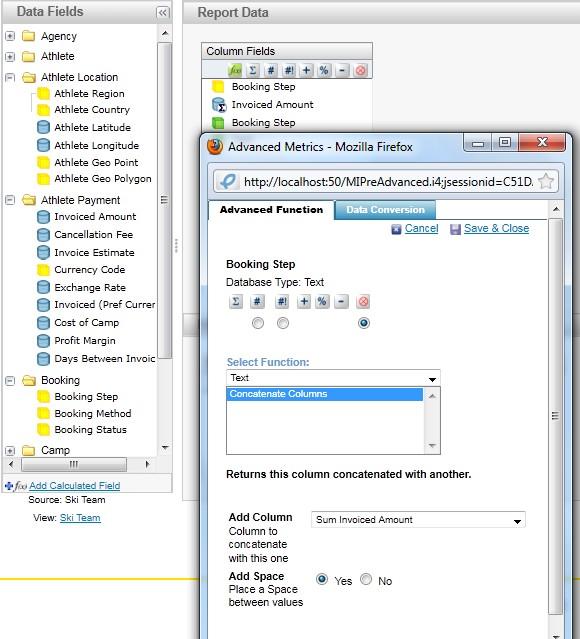The height and width of the screenshot is (639, 580).
Task: Click the fx function icon in Column Fields toolbar
Action: tap(235, 71)
